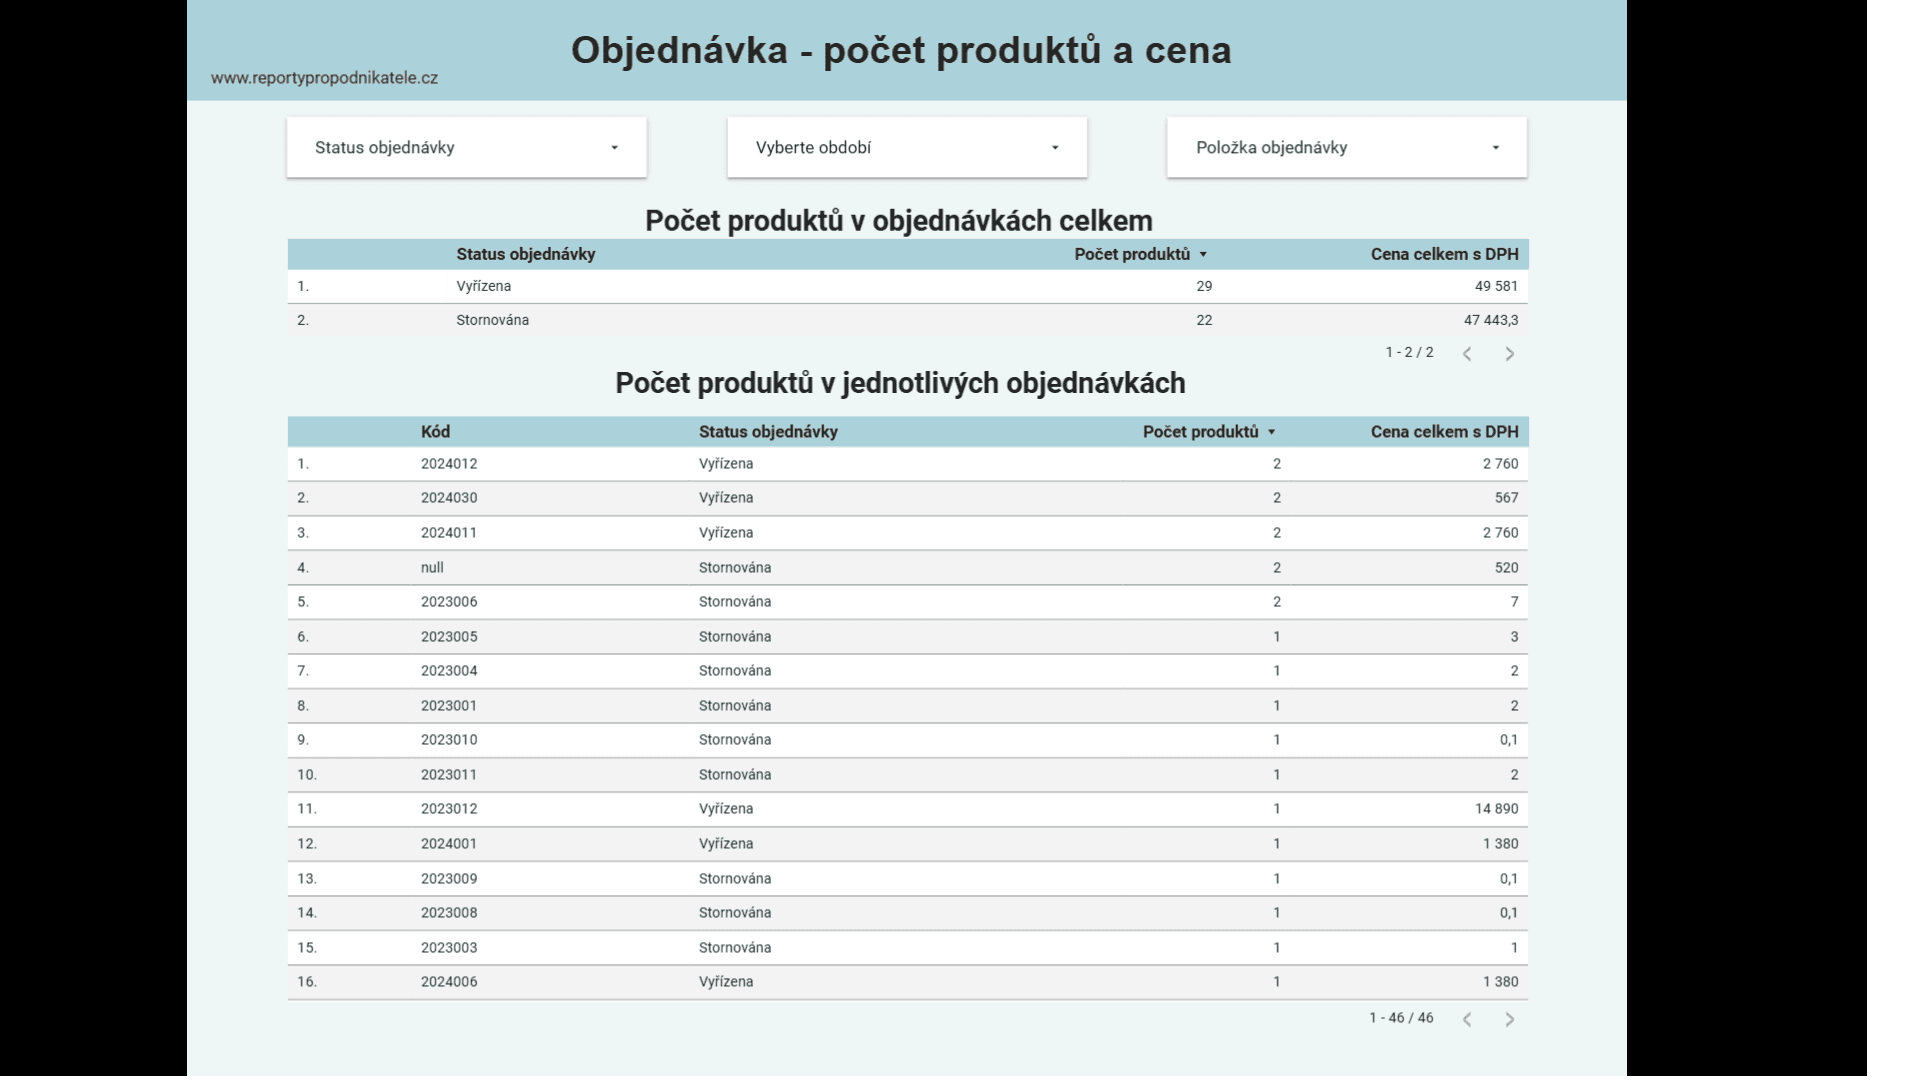Click order code 2023003
1920x1080 pixels.
(449, 948)
